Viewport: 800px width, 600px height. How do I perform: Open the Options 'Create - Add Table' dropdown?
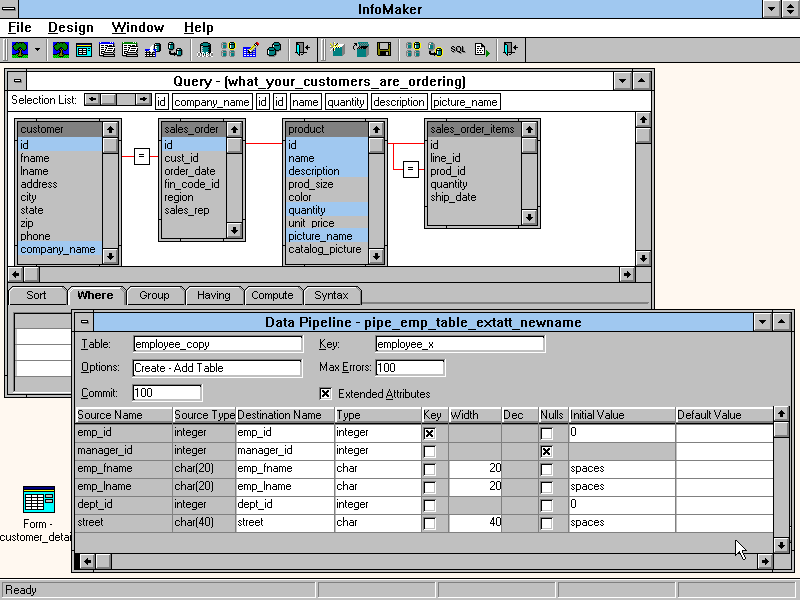point(217,368)
